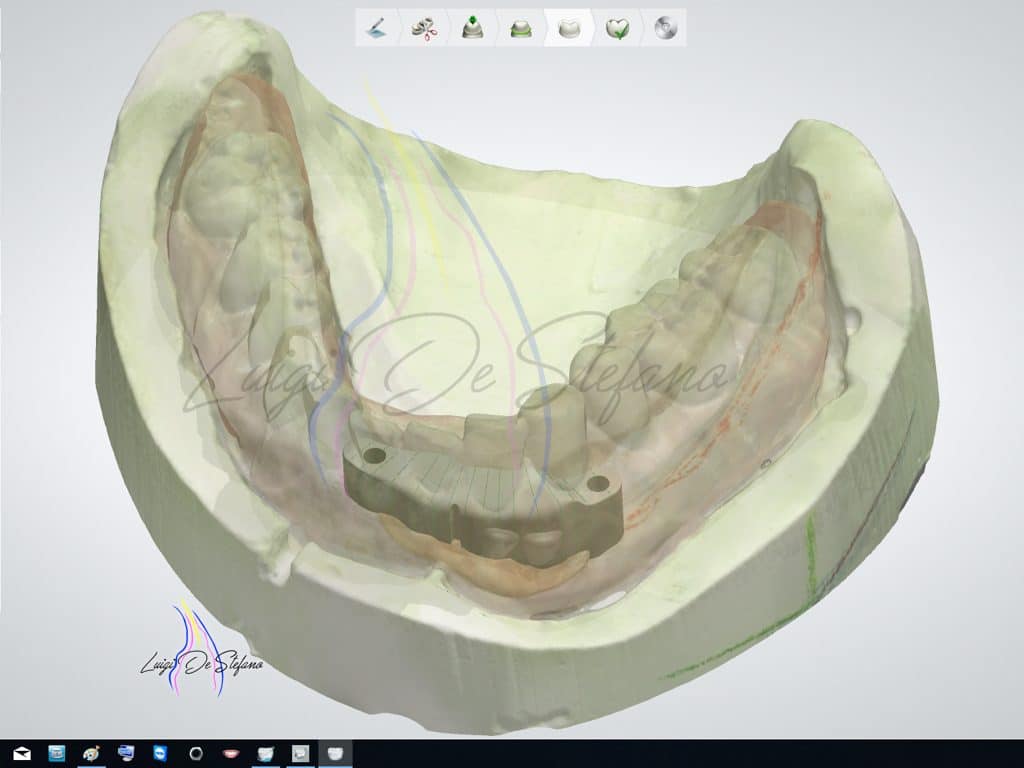
Task: Click the active plain tooth design step
Action: pos(568,28)
